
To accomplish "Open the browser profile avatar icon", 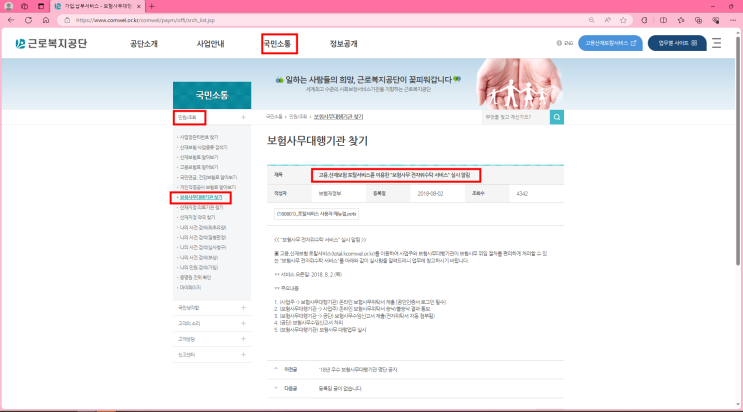I will coord(9,7).
